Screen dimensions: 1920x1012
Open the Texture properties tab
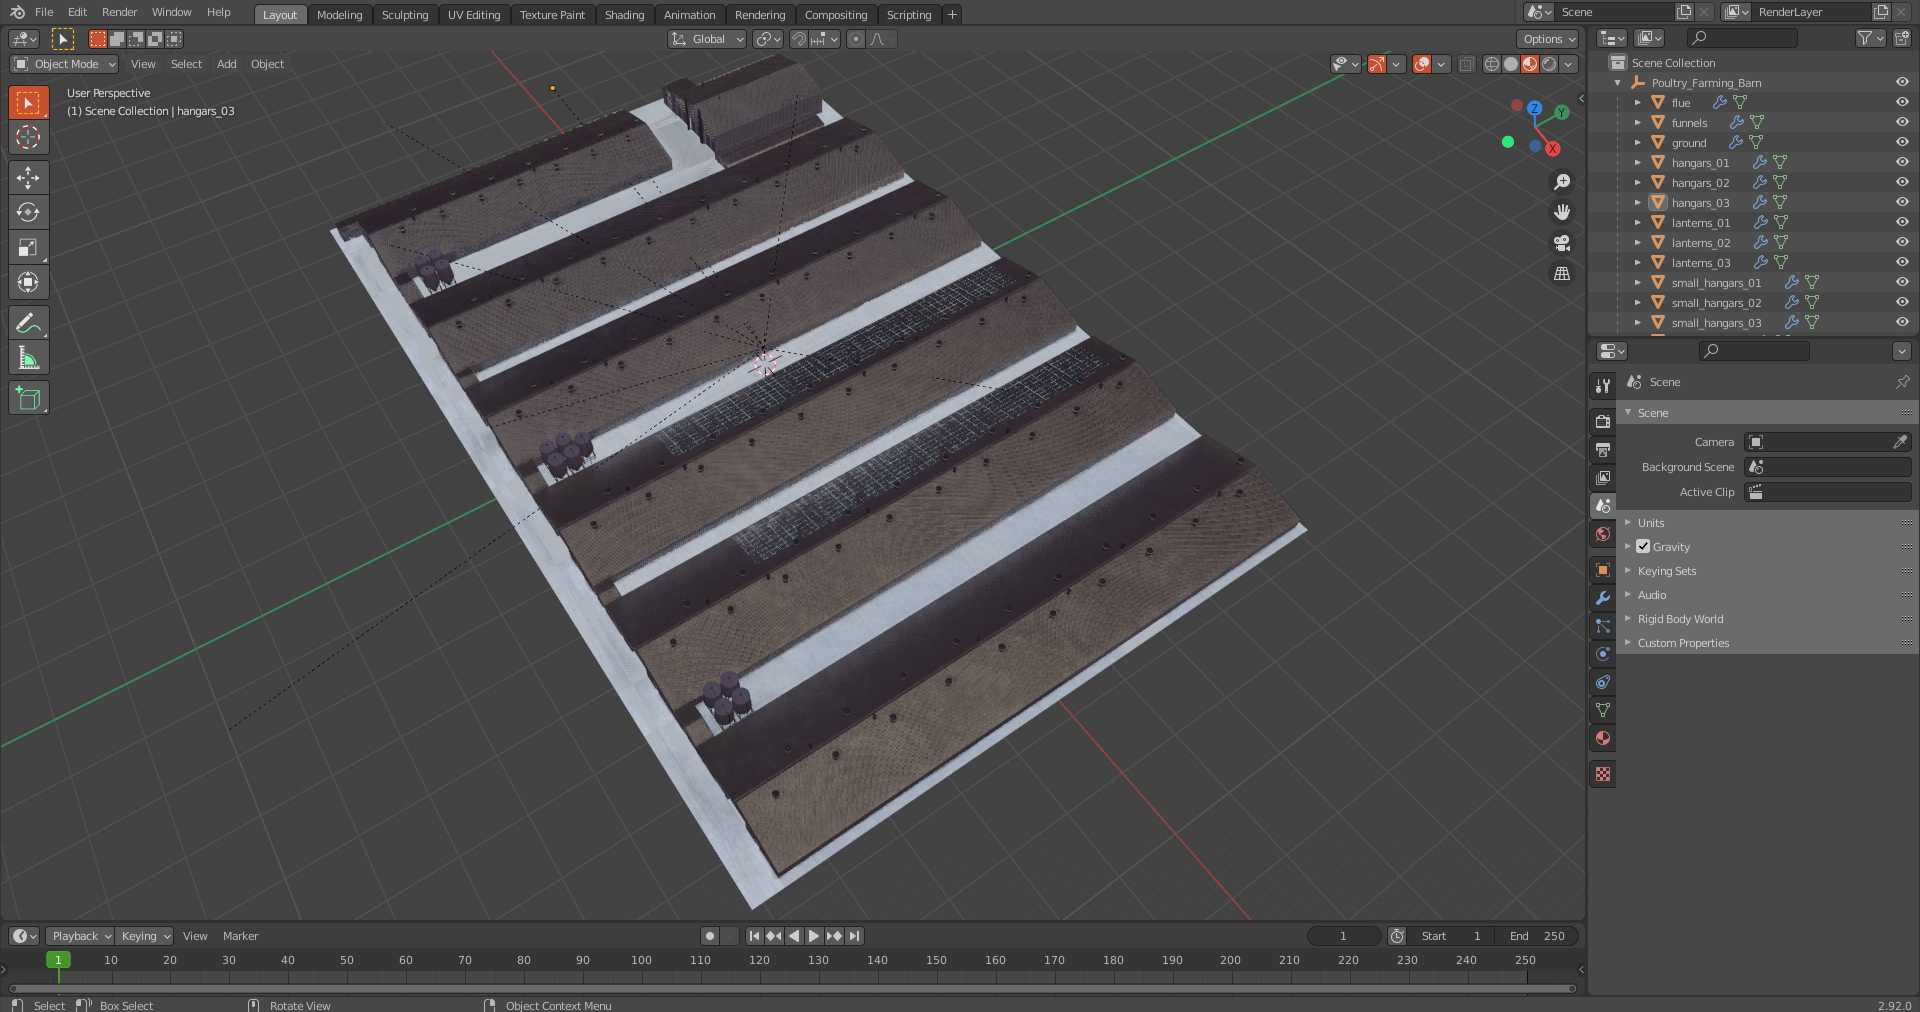1603,774
